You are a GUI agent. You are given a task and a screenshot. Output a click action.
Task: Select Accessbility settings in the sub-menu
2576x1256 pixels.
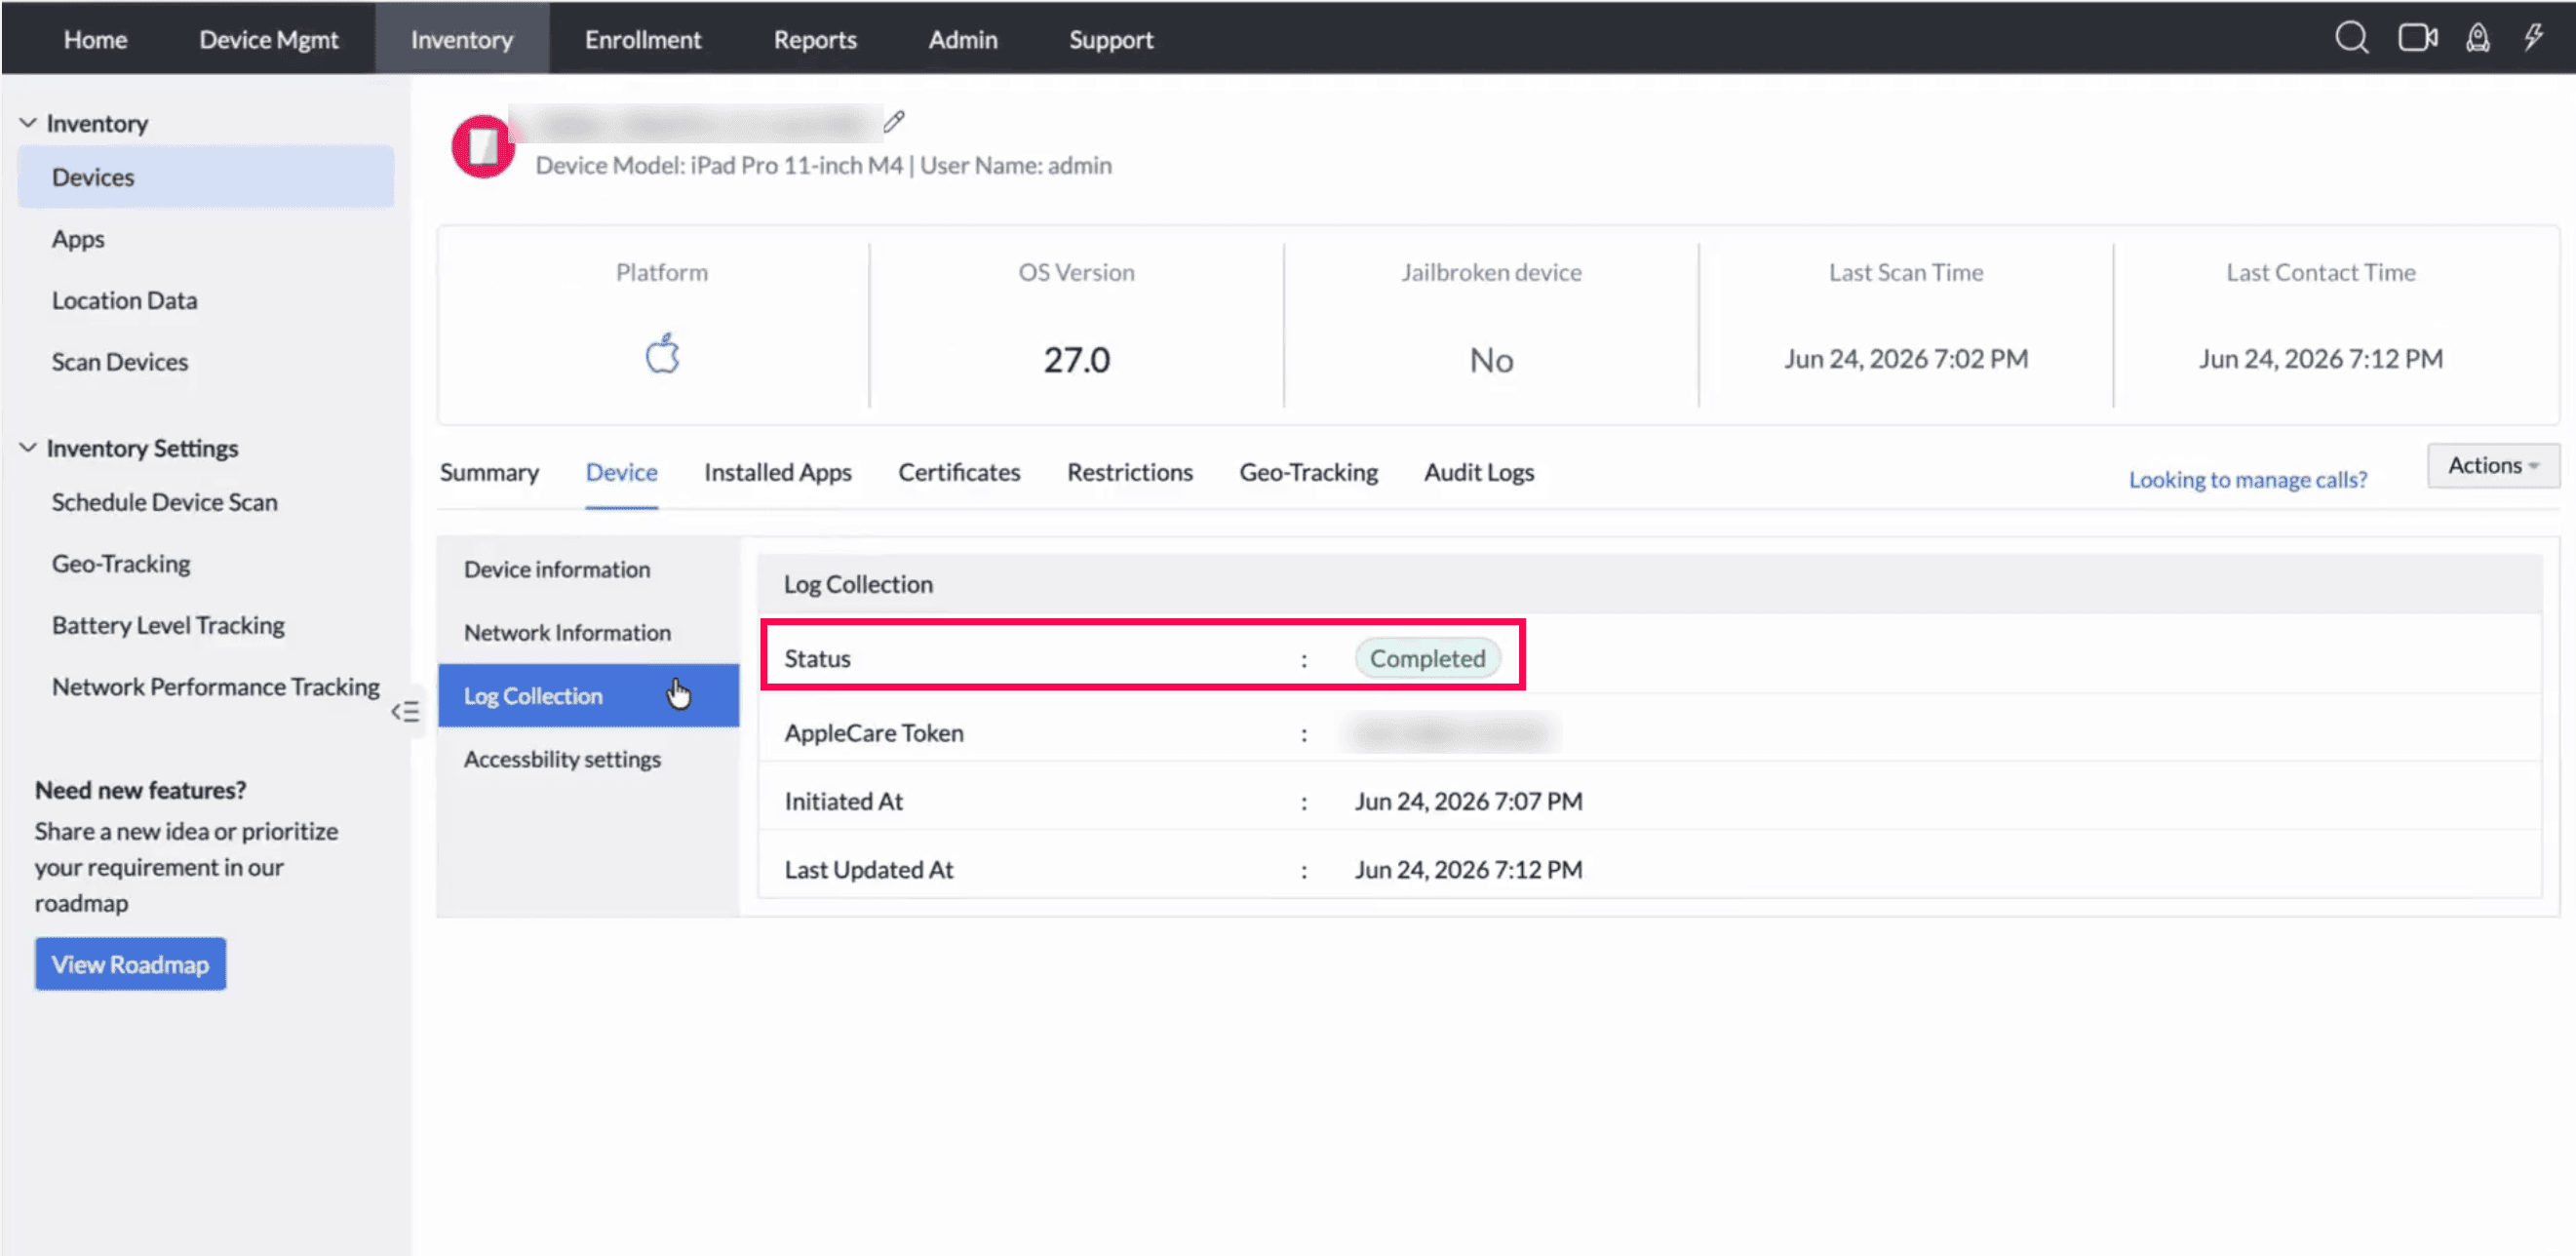coord(562,759)
